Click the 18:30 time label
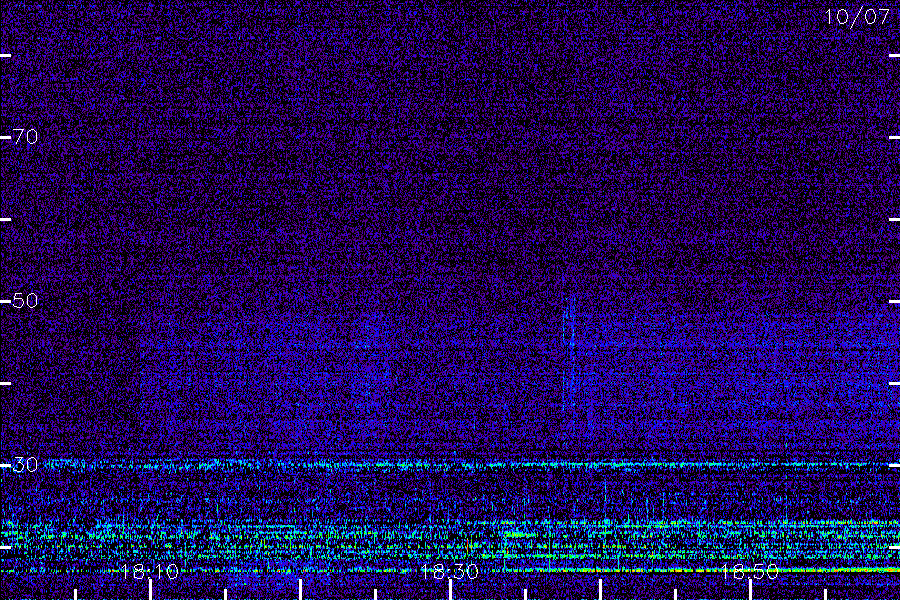The width and height of the screenshot is (900, 600). [449, 571]
